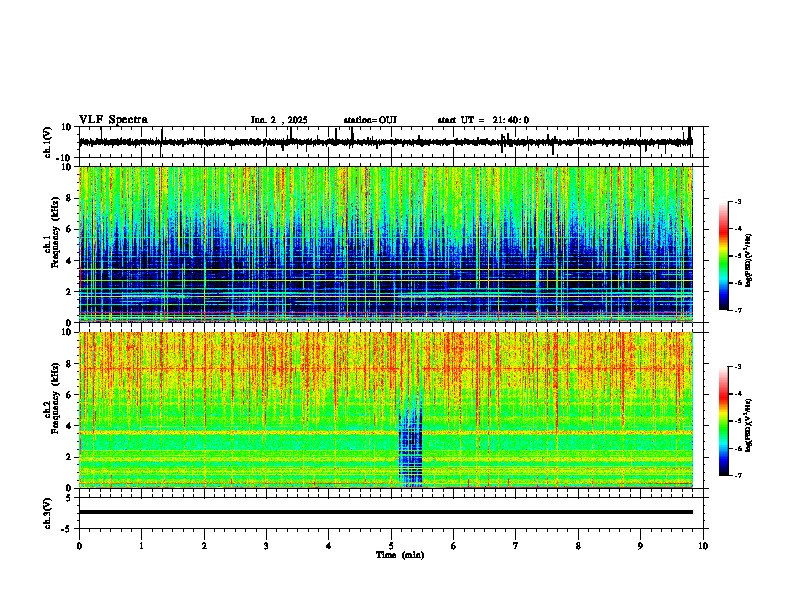
Task: Click the "-7" value below the ch.2 color bar
Action: (737, 475)
